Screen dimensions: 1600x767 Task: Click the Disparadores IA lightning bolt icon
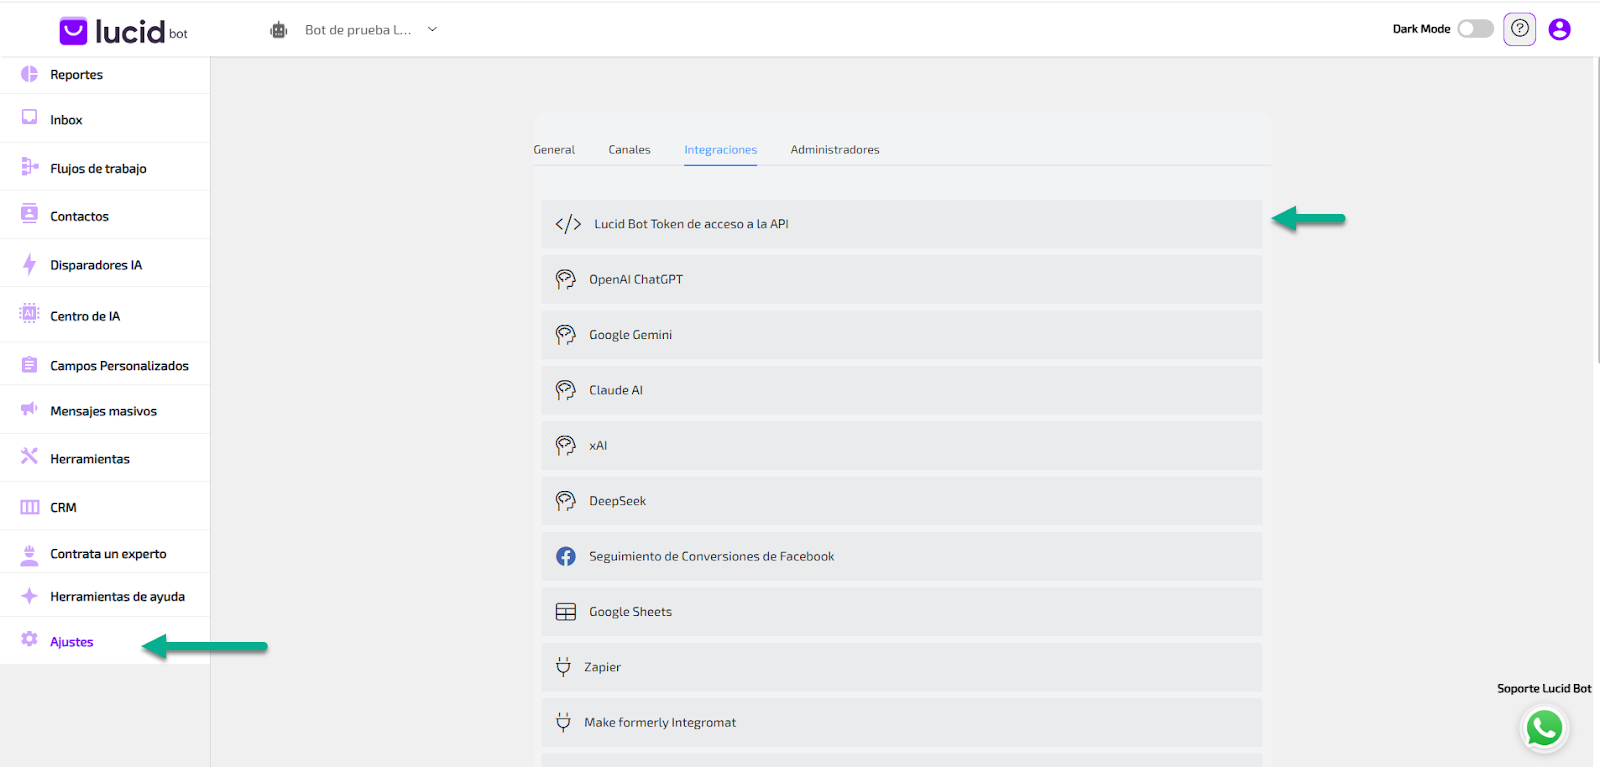29,265
